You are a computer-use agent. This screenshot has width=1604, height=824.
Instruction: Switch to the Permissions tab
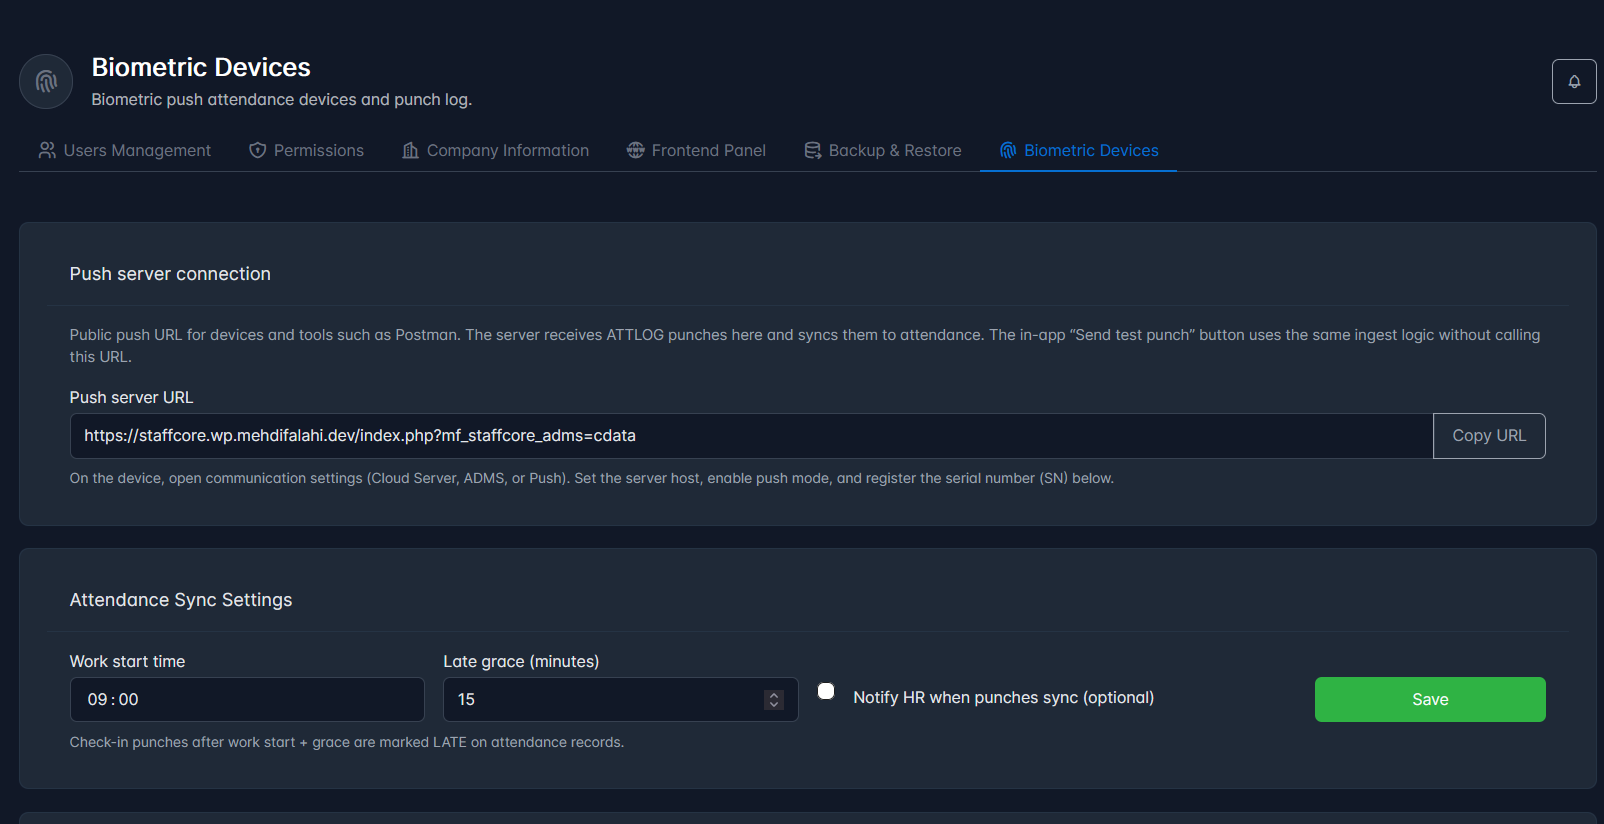[x=306, y=150]
